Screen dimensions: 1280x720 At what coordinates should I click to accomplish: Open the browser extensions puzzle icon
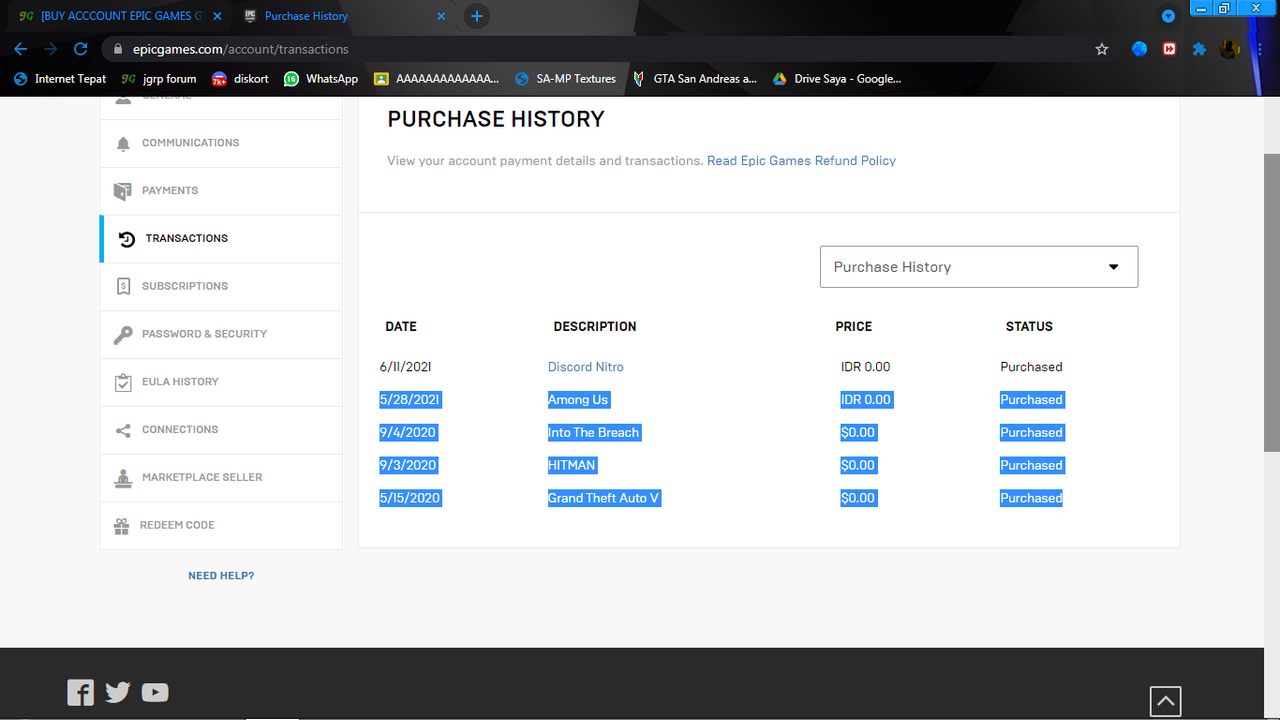pos(1199,49)
